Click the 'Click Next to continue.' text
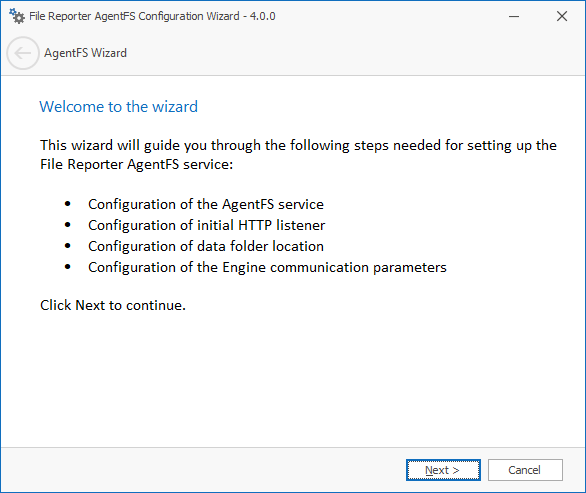 point(113,305)
